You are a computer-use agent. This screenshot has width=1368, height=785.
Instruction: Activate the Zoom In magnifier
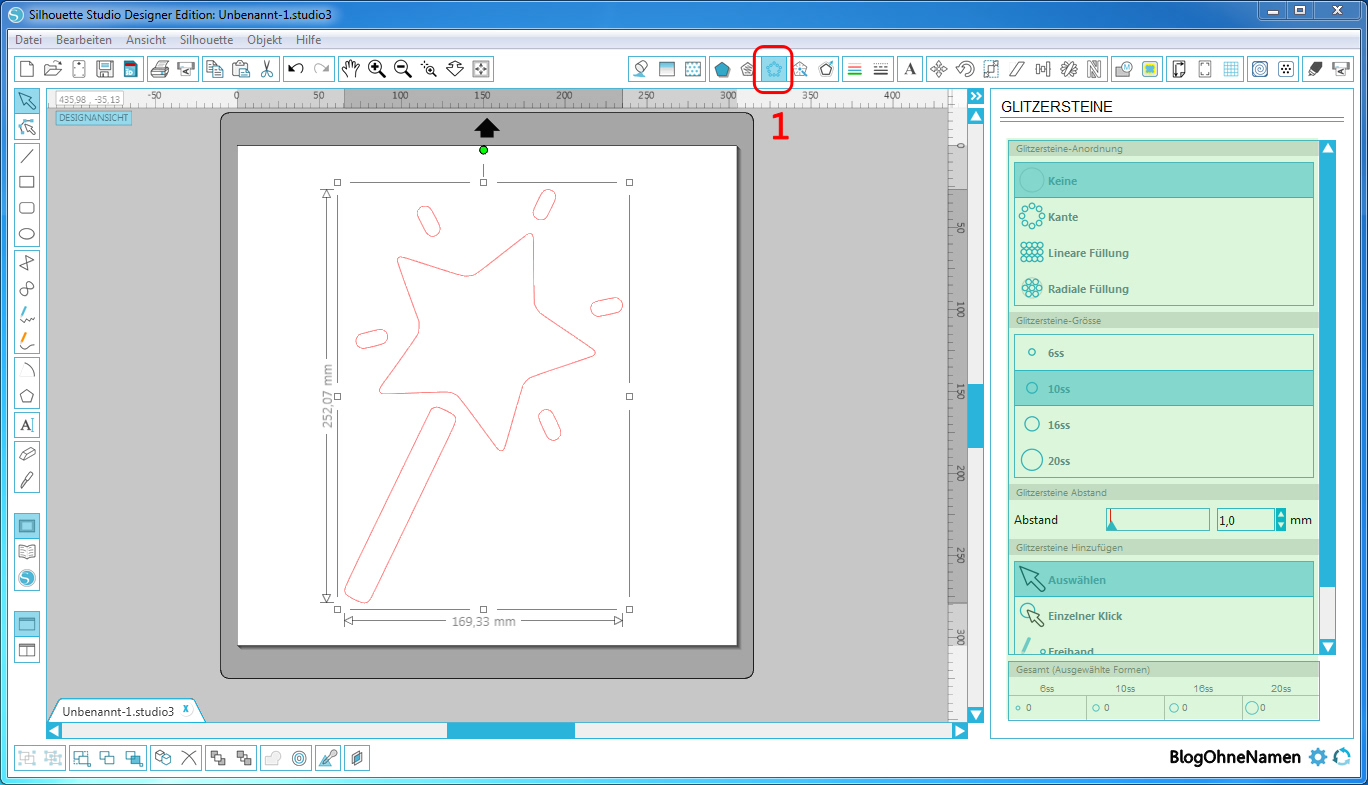377,69
